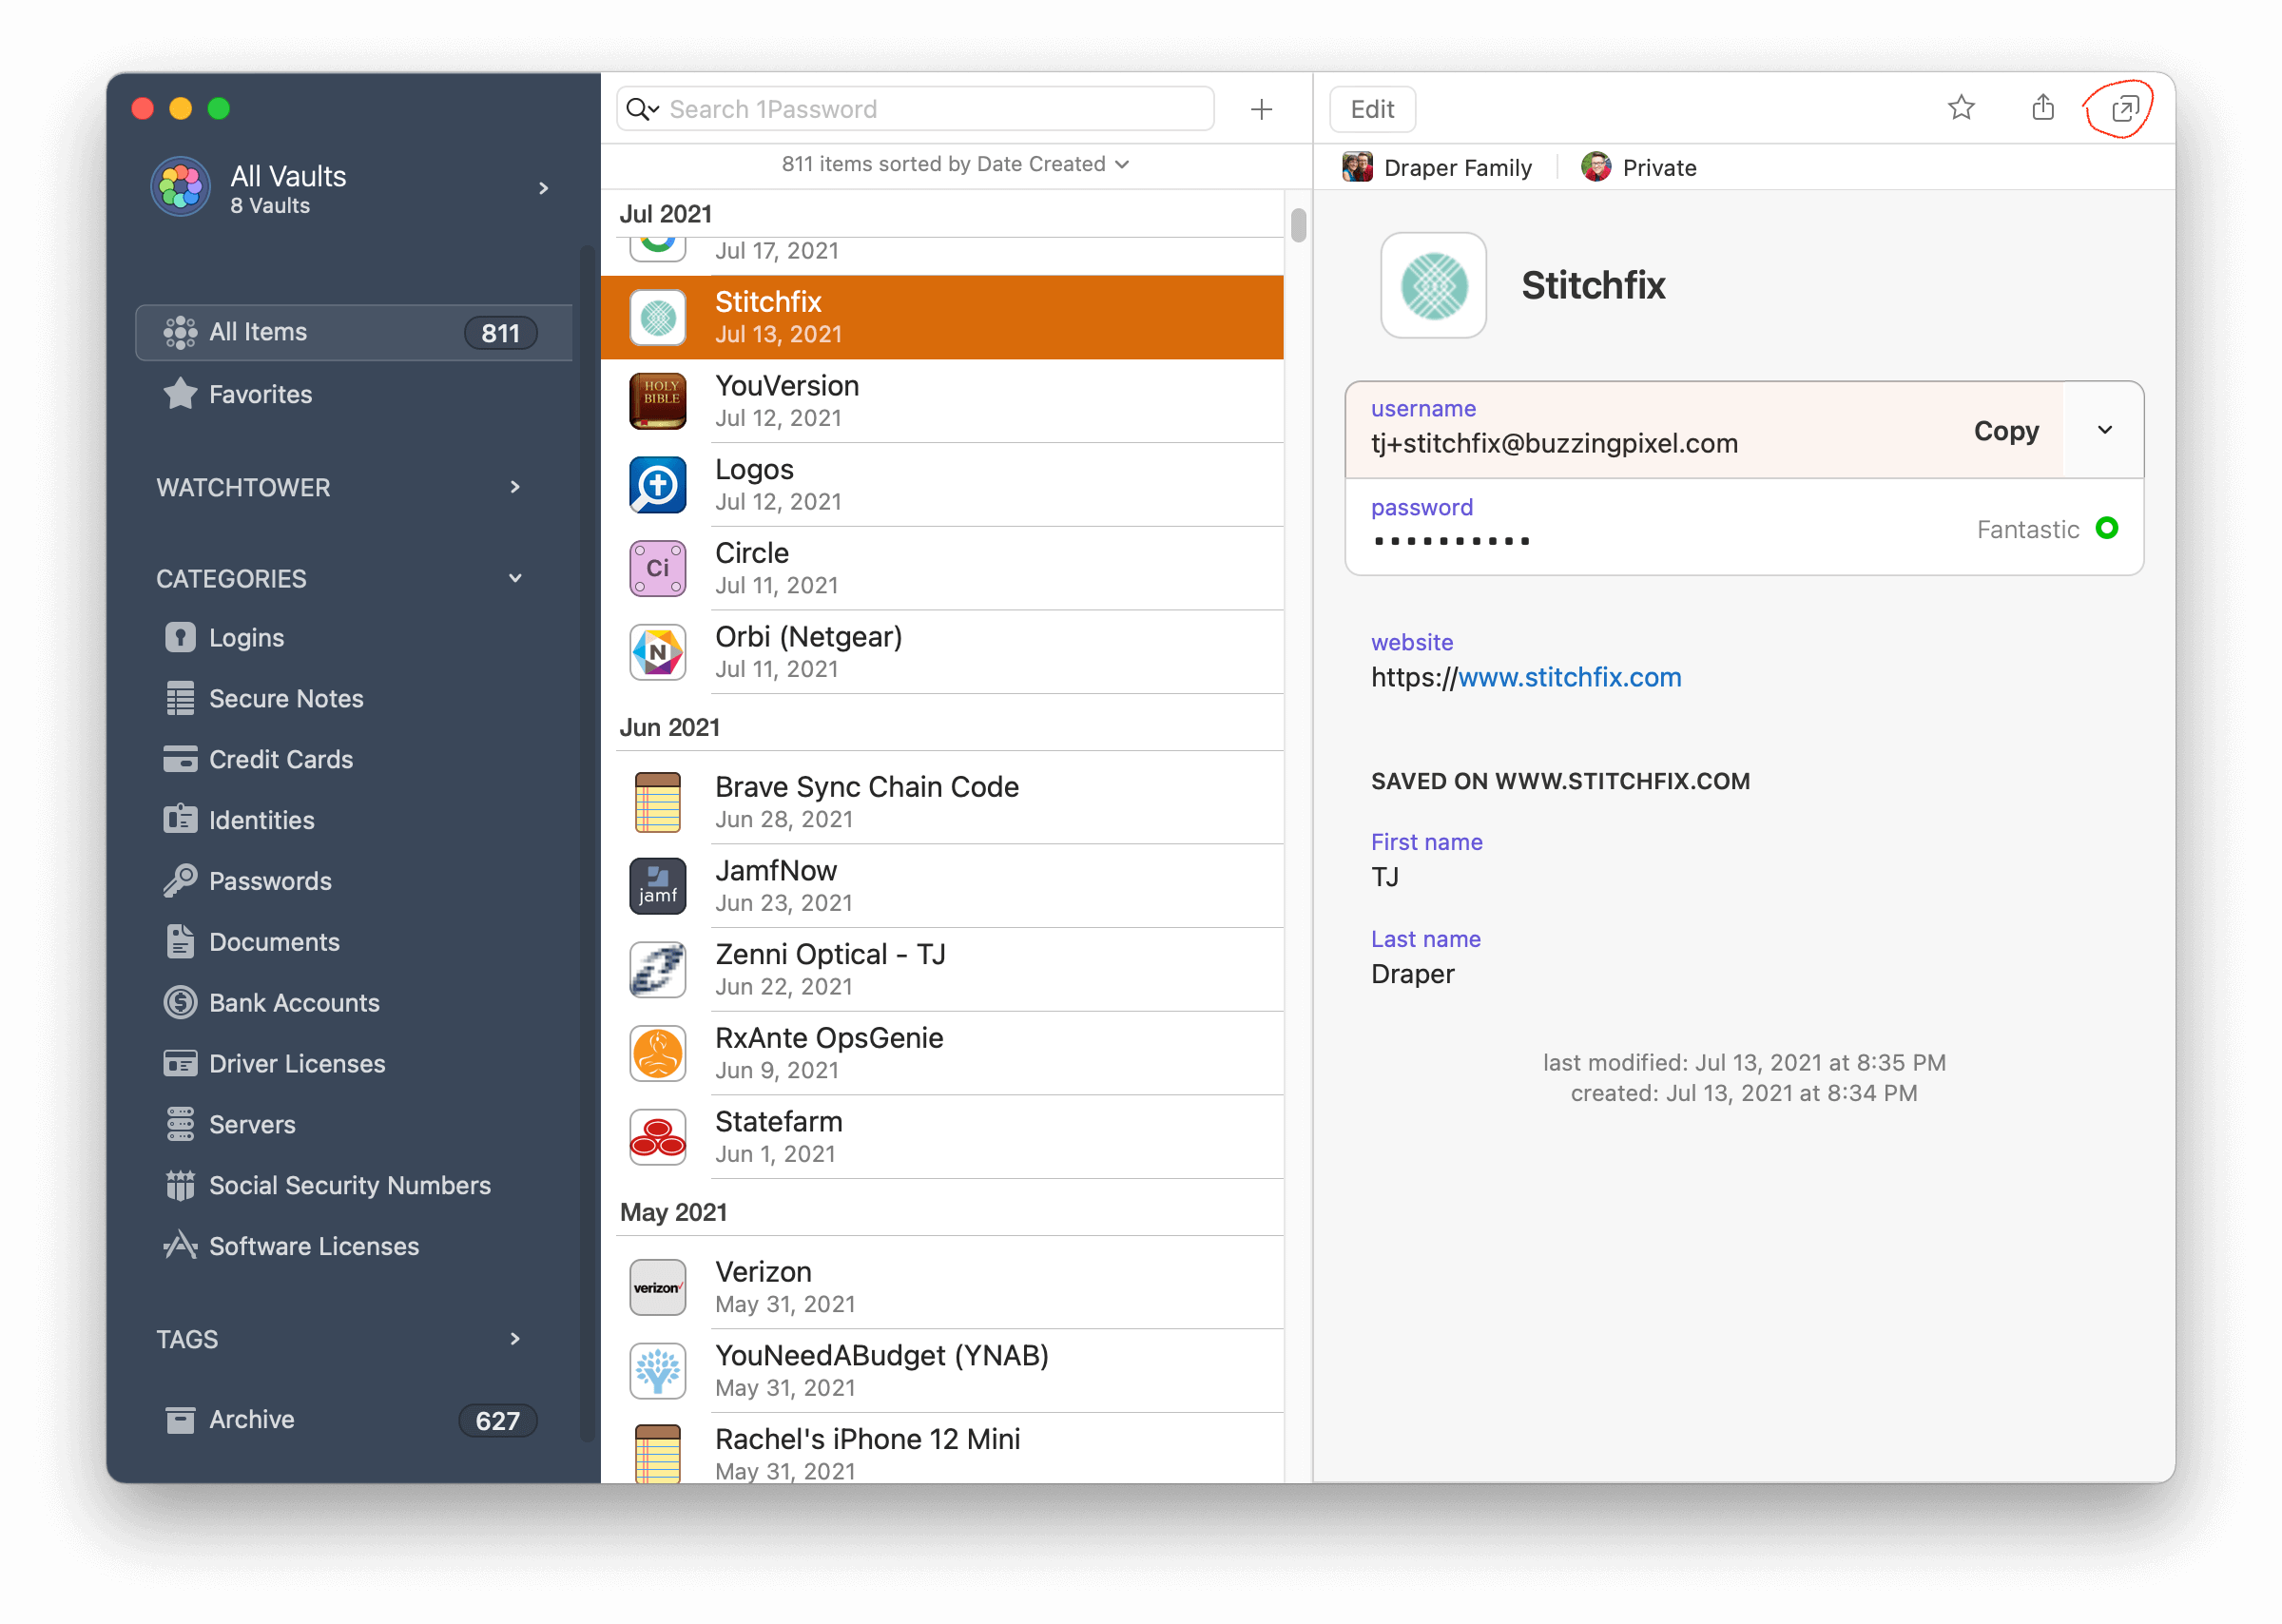The height and width of the screenshot is (1624, 2282).
Task: Click the Draper Family vault label
Action: pyautogui.click(x=1436, y=167)
